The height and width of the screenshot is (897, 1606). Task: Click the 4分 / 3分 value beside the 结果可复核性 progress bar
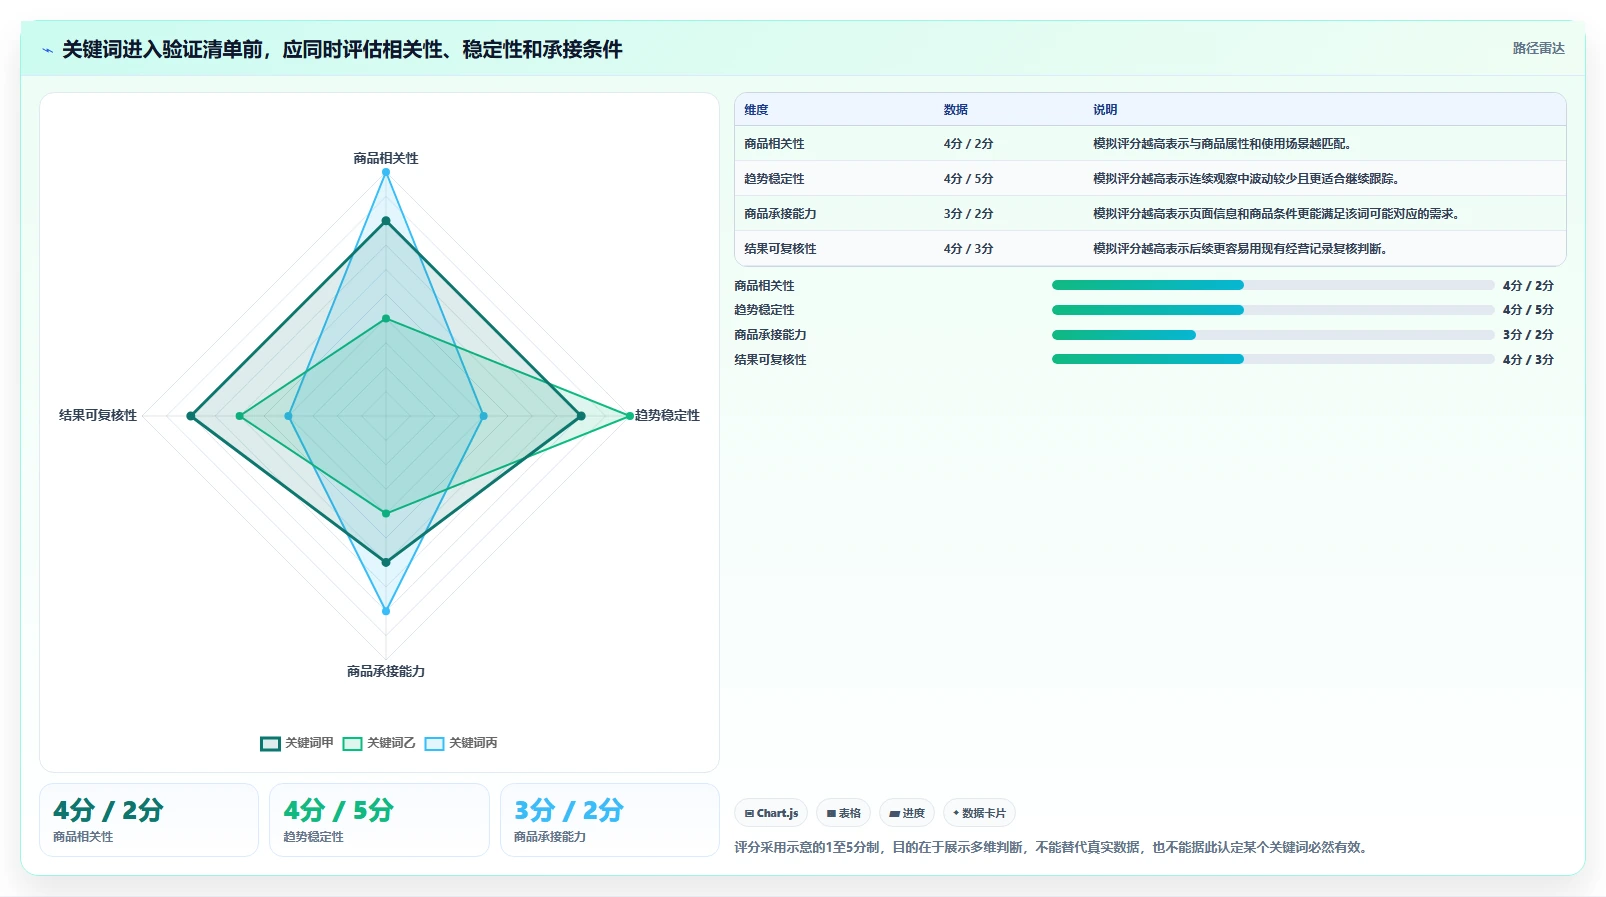coord(1528,359)
